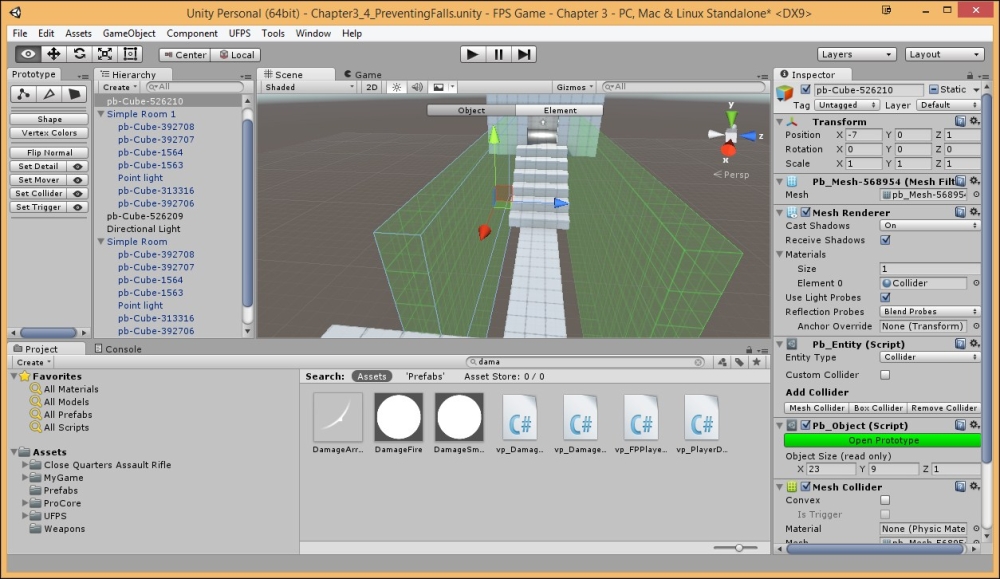Select the Move tool in toolbar

click(54, 54)
